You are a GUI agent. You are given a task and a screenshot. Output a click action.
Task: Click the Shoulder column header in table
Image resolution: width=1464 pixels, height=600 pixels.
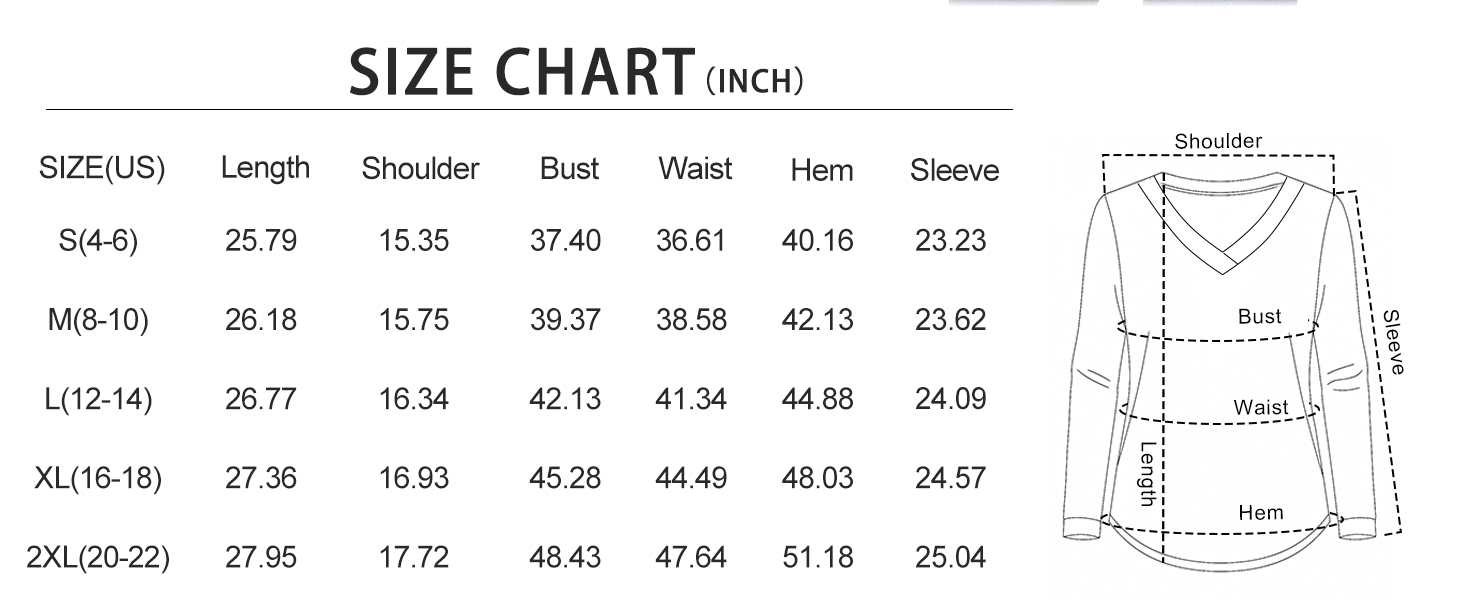coord(420,169)
